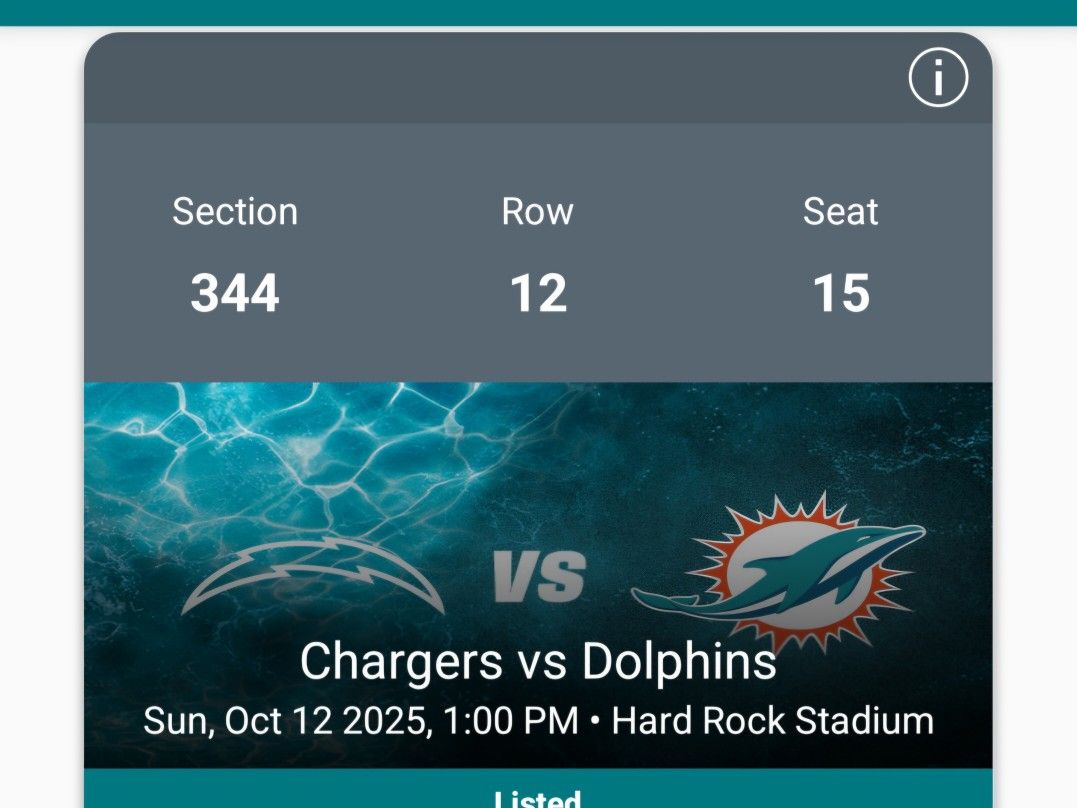Tap the VS graphic between logos
The height and width of the screenshot is (808, 1077).
point(539,578)
